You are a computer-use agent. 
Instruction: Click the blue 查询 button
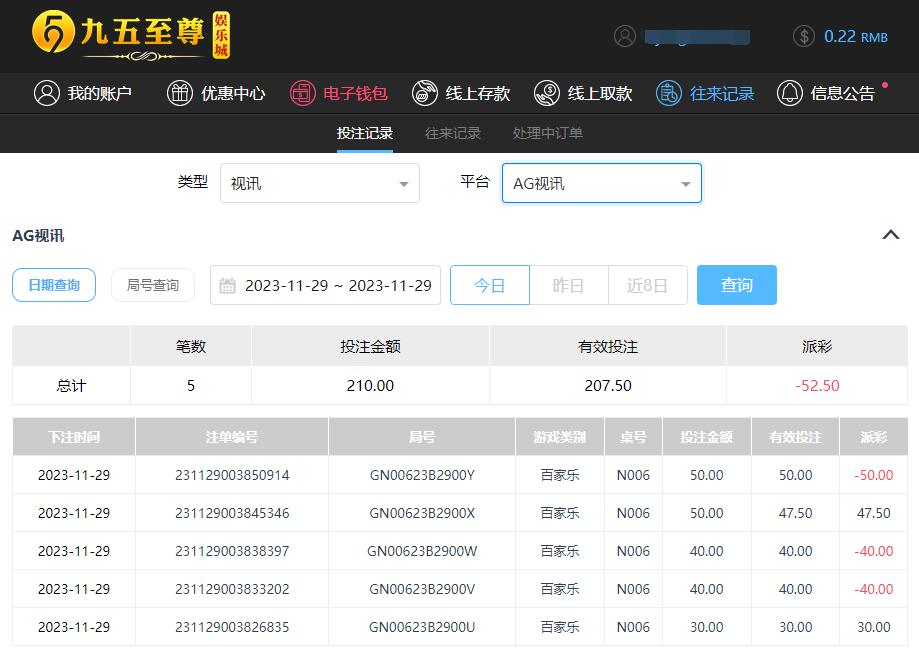click(736, 285)
